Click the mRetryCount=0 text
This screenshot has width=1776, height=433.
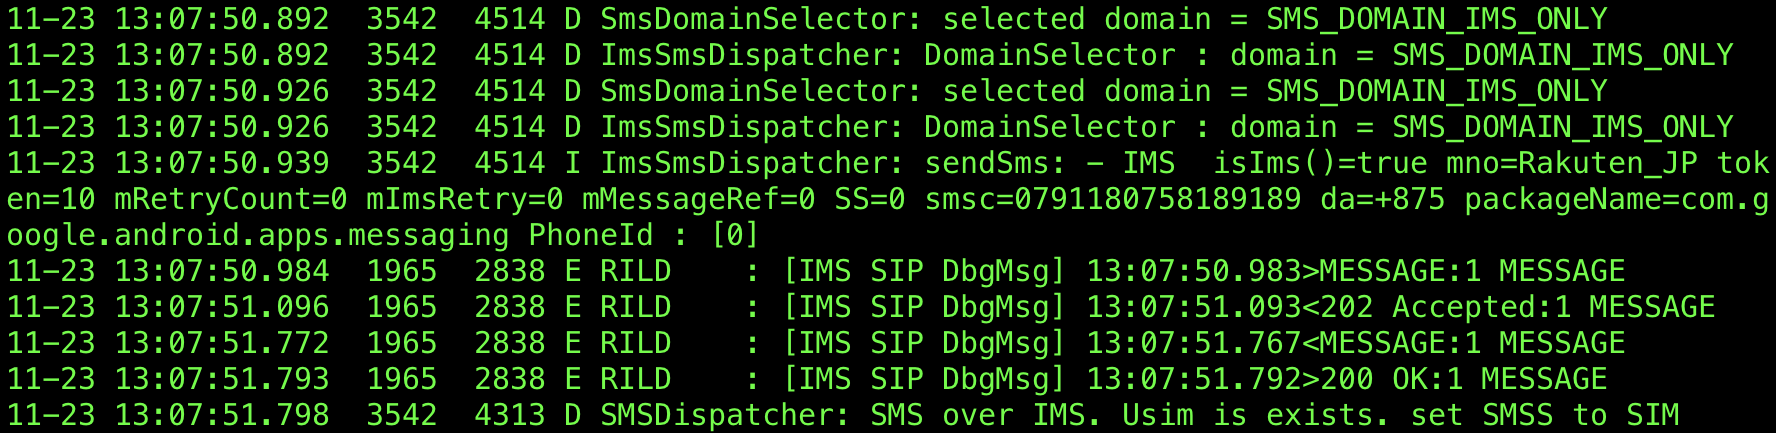(x=231, y=199)
